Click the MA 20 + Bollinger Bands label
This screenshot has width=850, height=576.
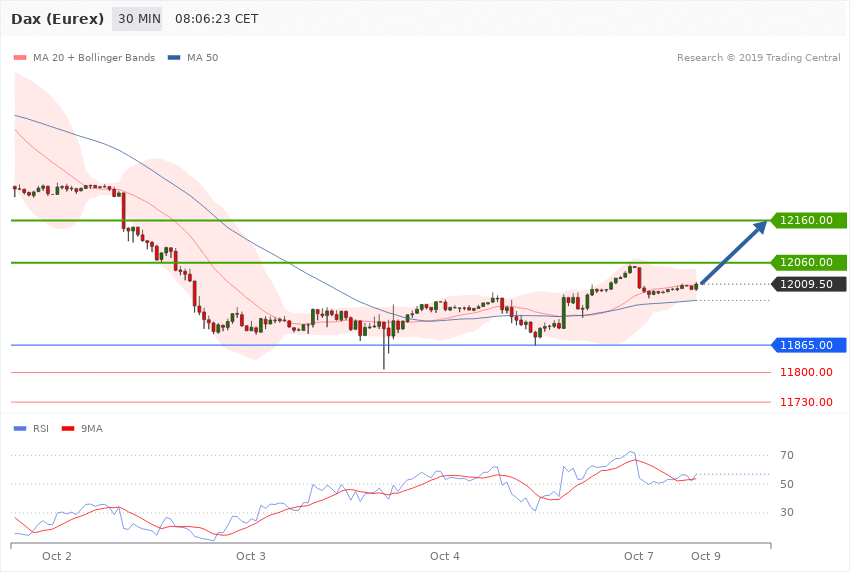94,57
